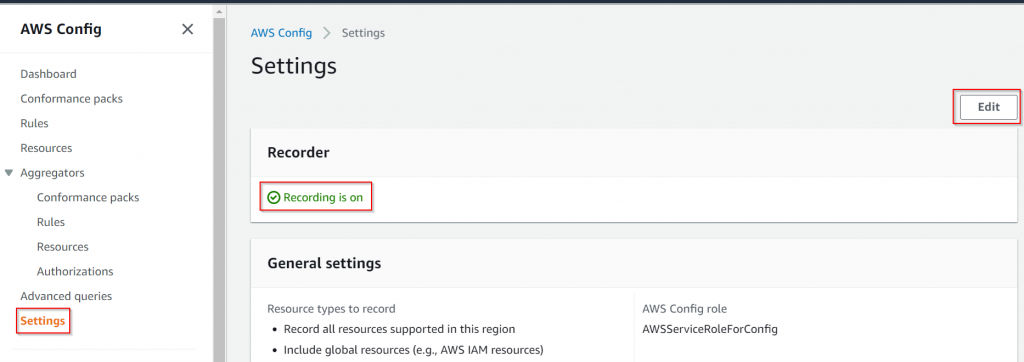The width and height of the screenshot is (1024, 362).
Task: Click the Aggregators menu label
Action: [52, 173]
